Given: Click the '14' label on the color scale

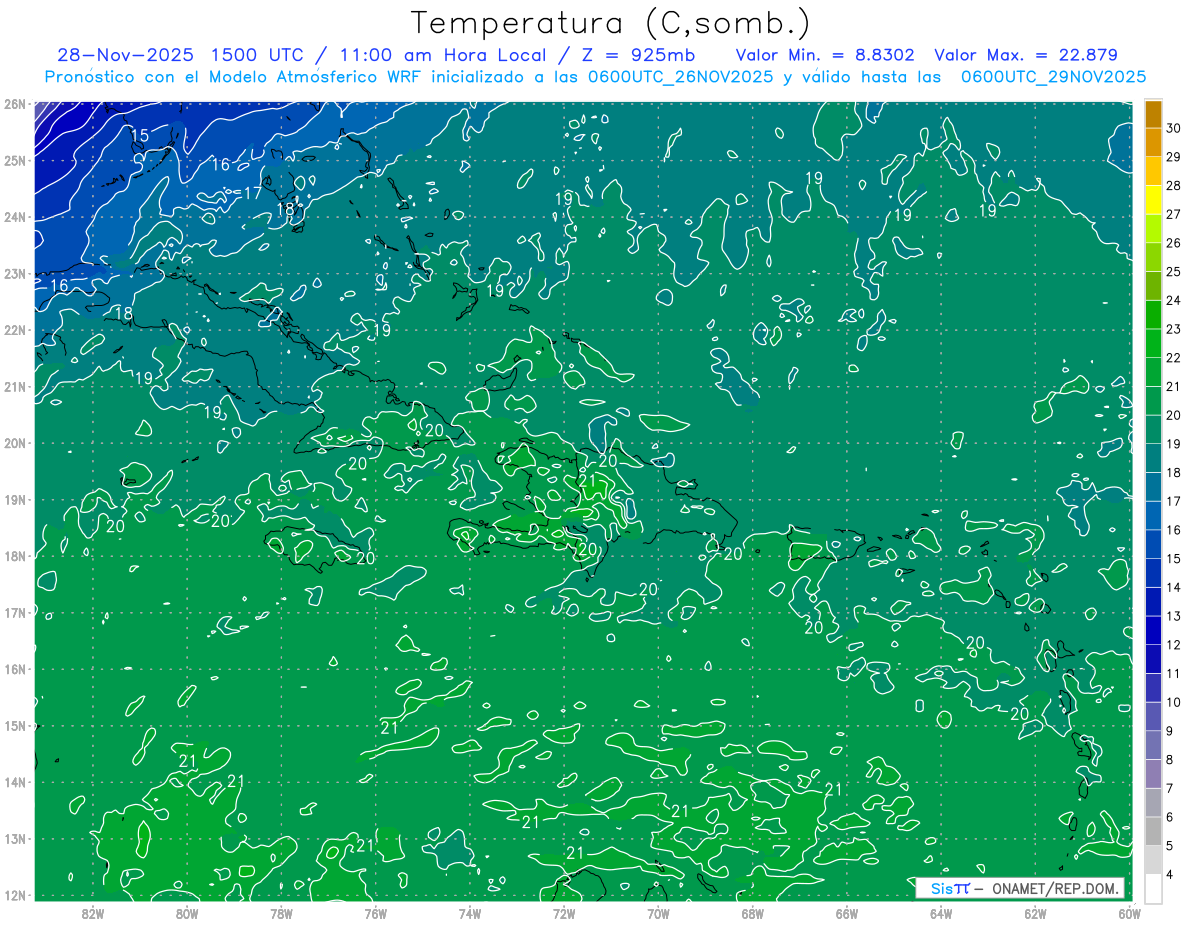Looking at the screenshot, I should 1174,587.
